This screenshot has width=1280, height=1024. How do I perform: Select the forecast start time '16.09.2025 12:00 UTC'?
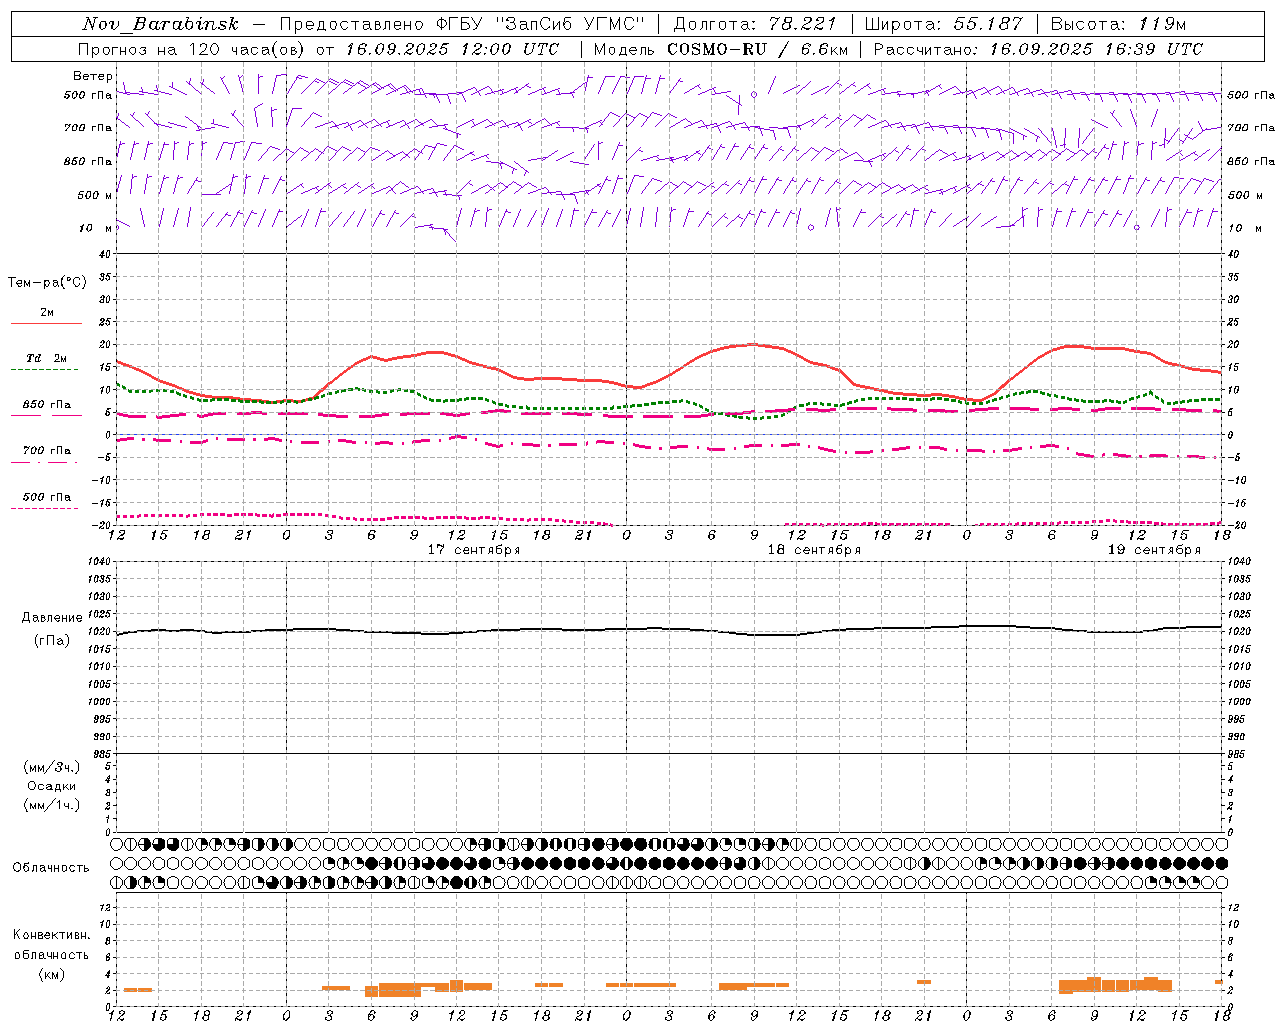(452, 49)
